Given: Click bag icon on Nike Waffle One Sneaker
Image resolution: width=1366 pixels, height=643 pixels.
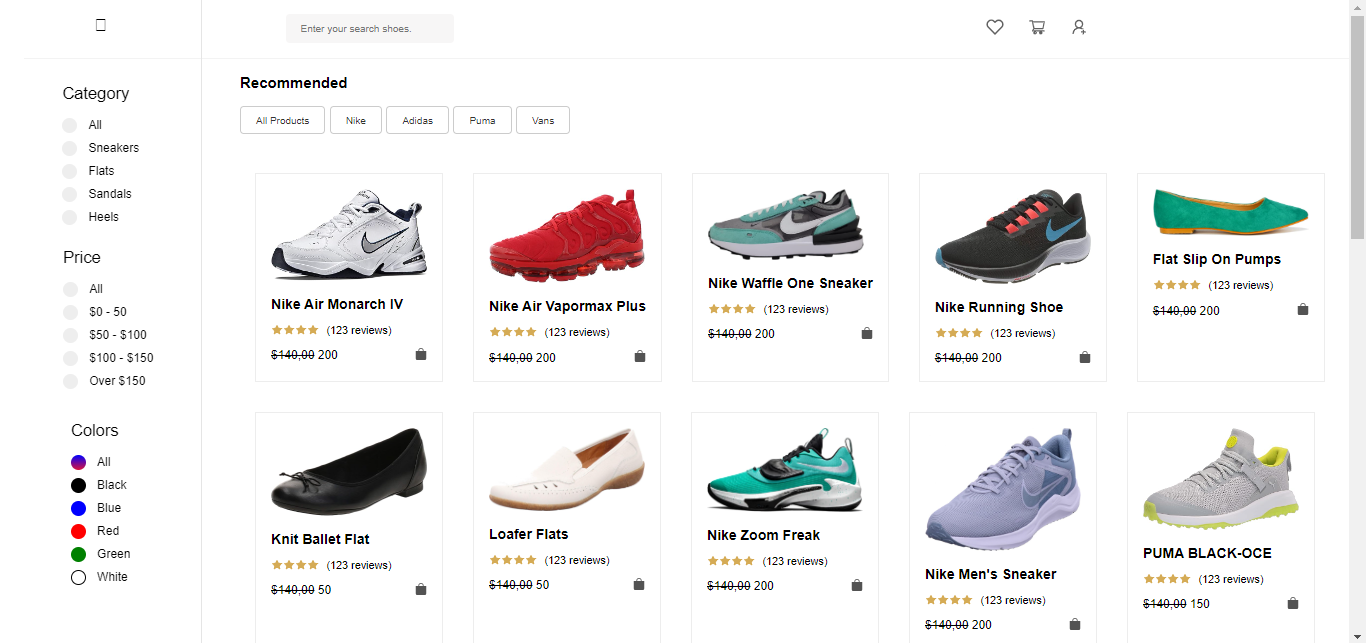Looking at the screenshot, I should (x=867, y=334).
